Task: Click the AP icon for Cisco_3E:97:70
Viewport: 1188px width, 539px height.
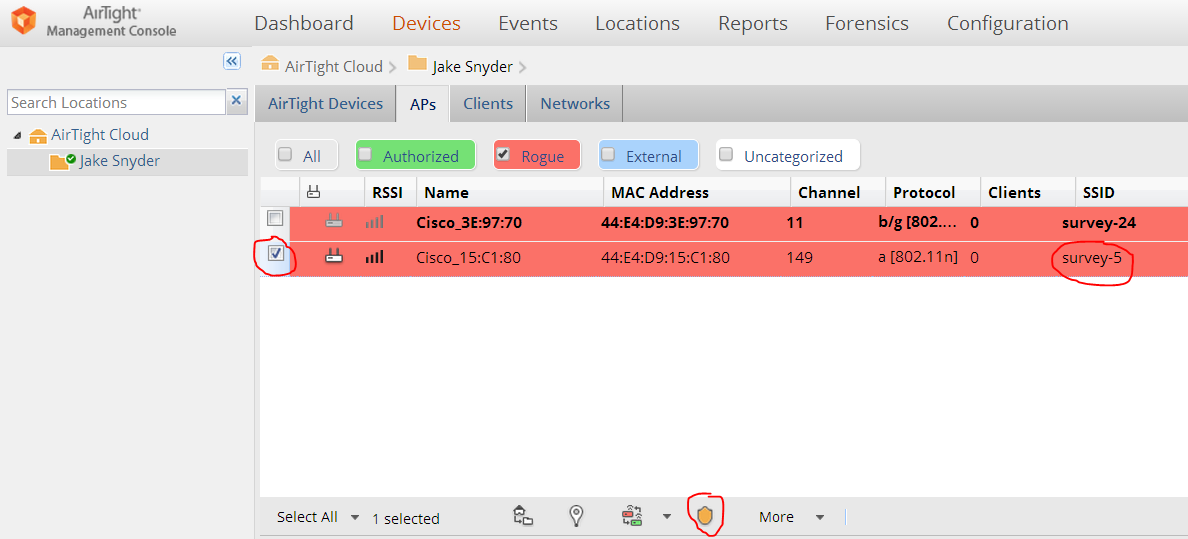Action: pos(334,222)
